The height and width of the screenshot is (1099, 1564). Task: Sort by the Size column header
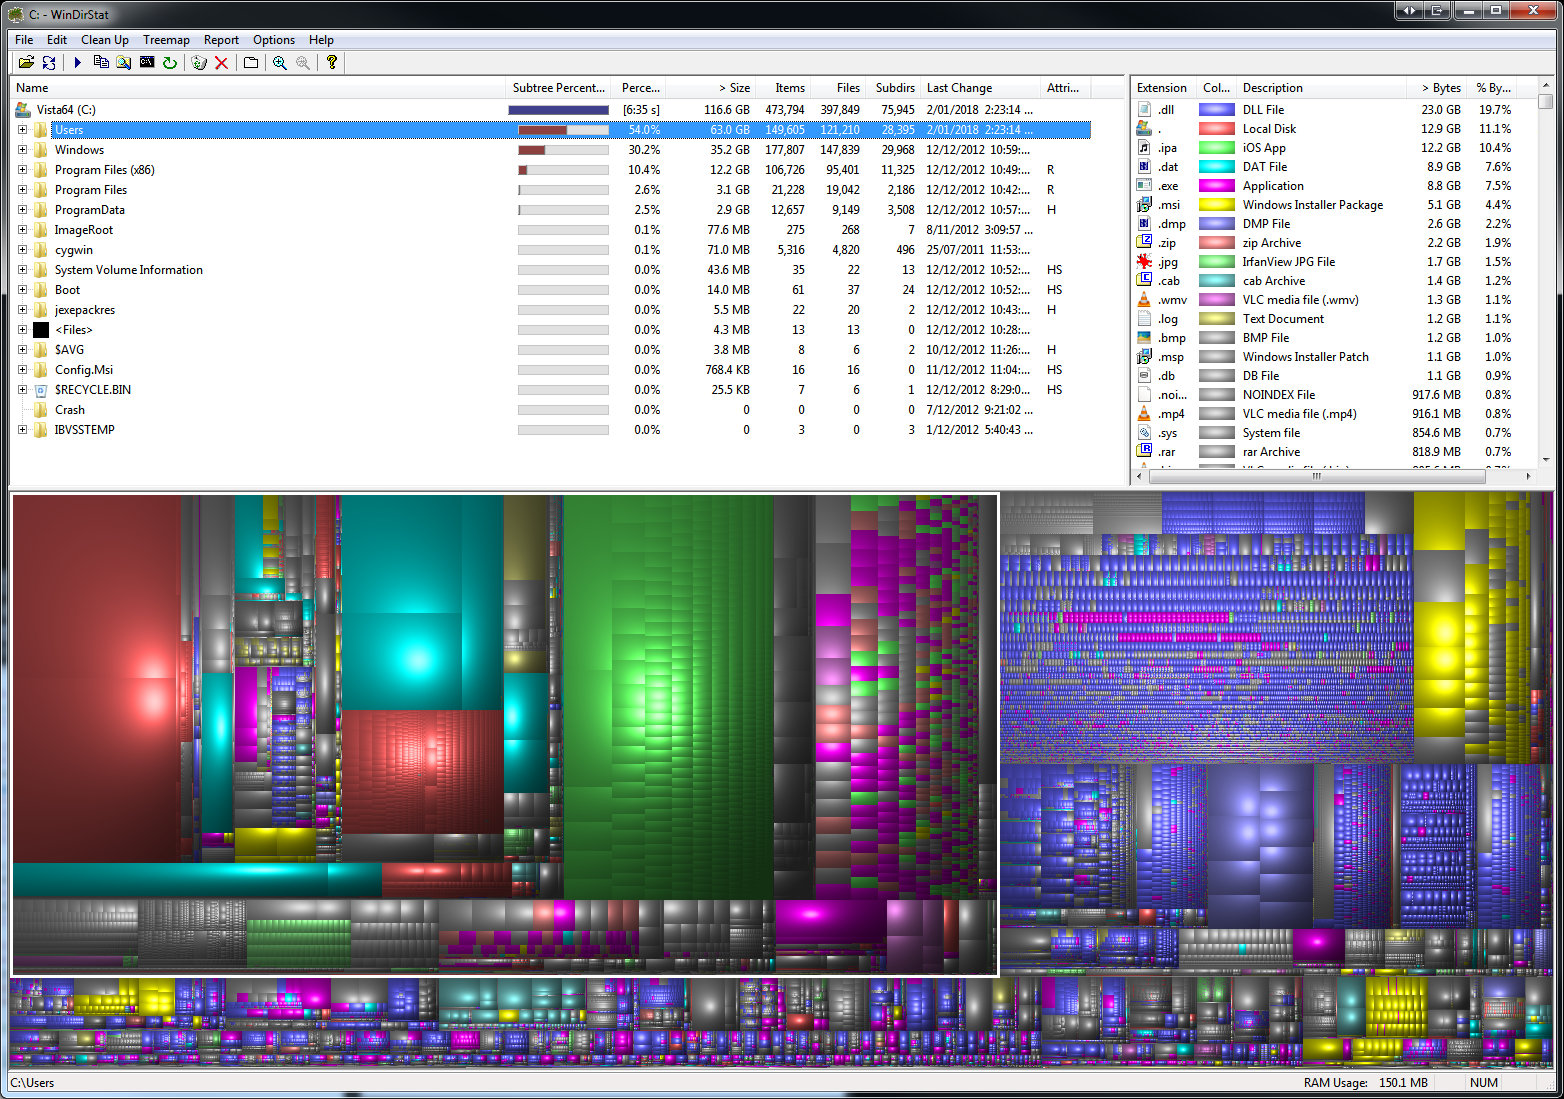tap(736, 88)
